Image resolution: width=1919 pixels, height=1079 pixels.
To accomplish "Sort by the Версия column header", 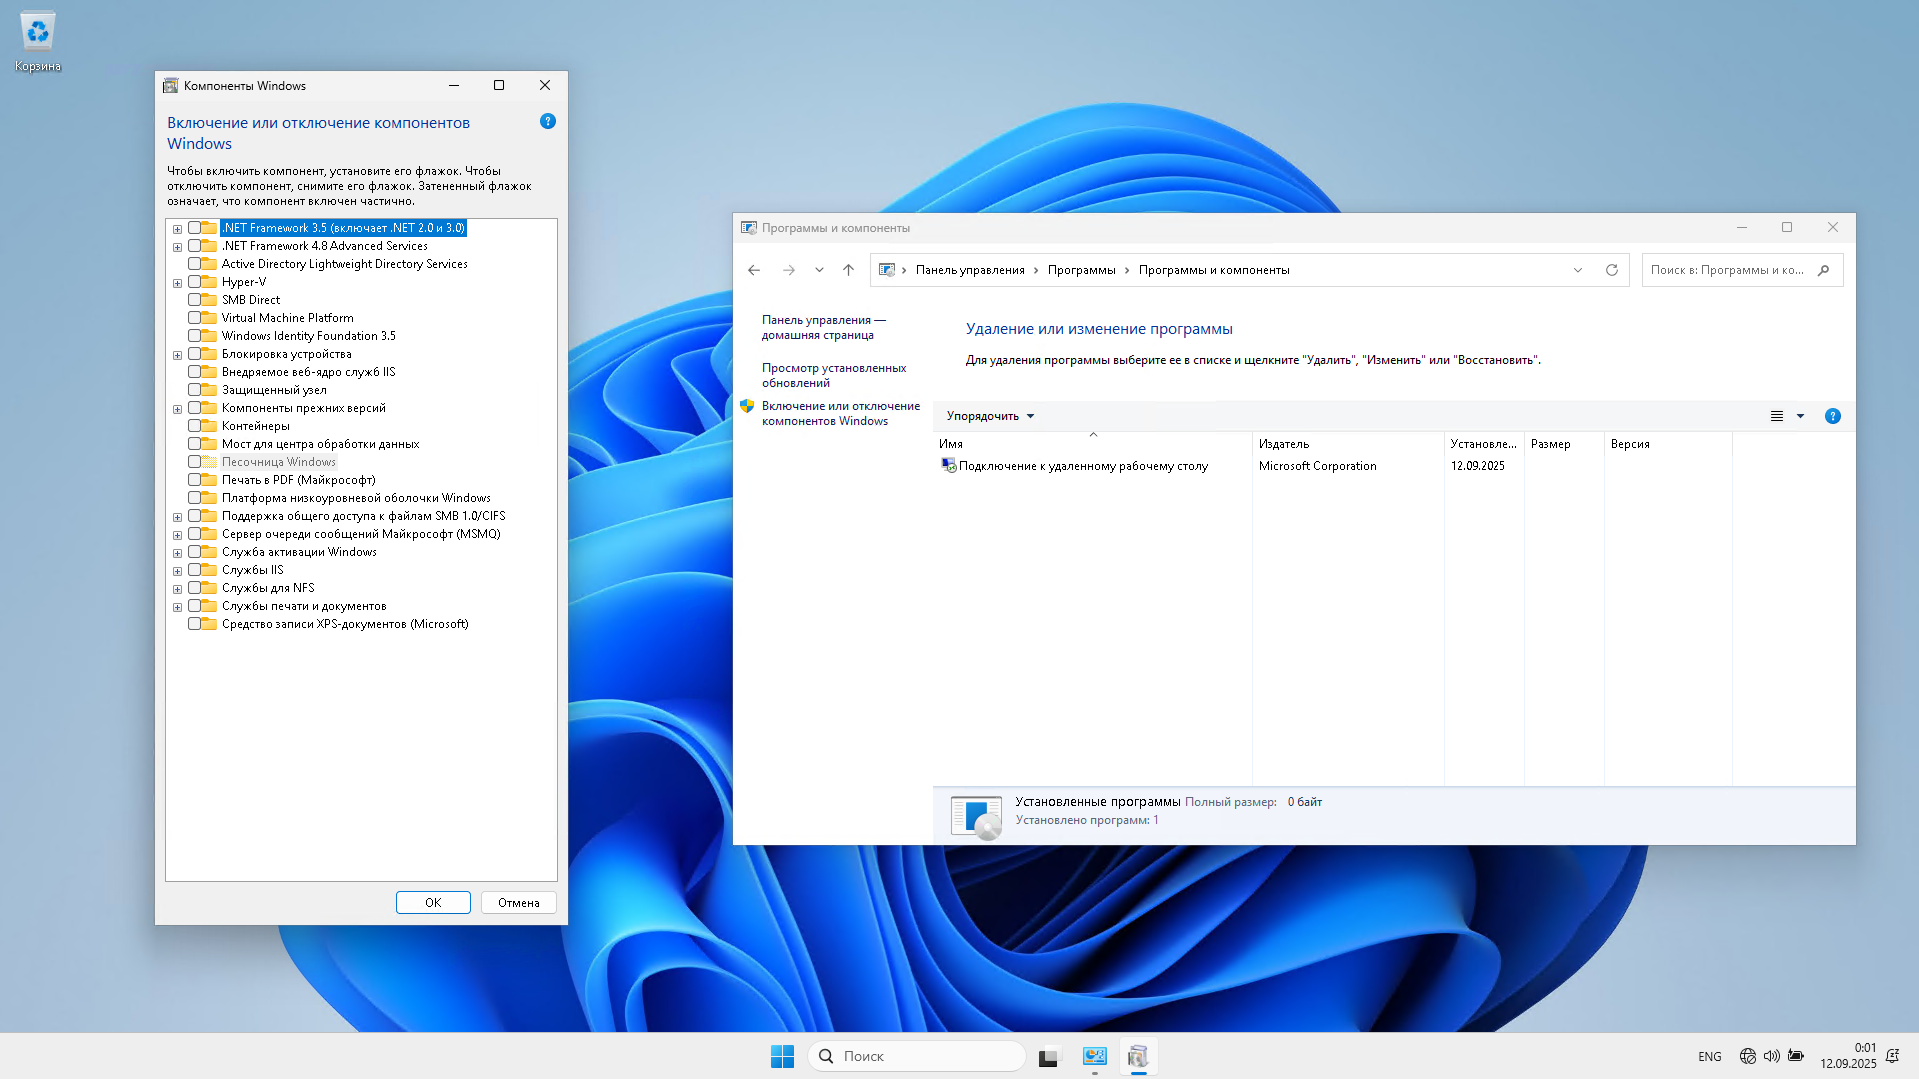I will (1668, 444).
